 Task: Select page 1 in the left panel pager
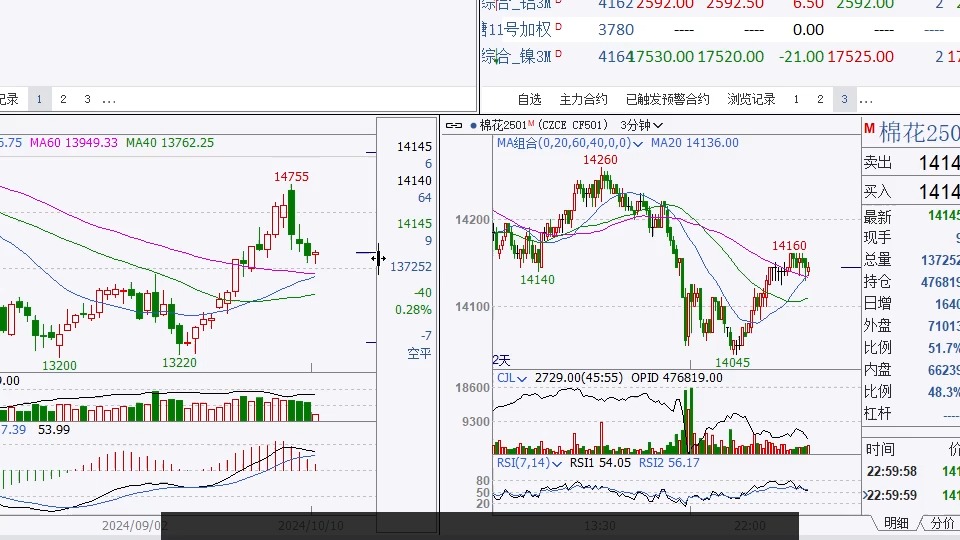pyautogui.click(x=39, y=99)
